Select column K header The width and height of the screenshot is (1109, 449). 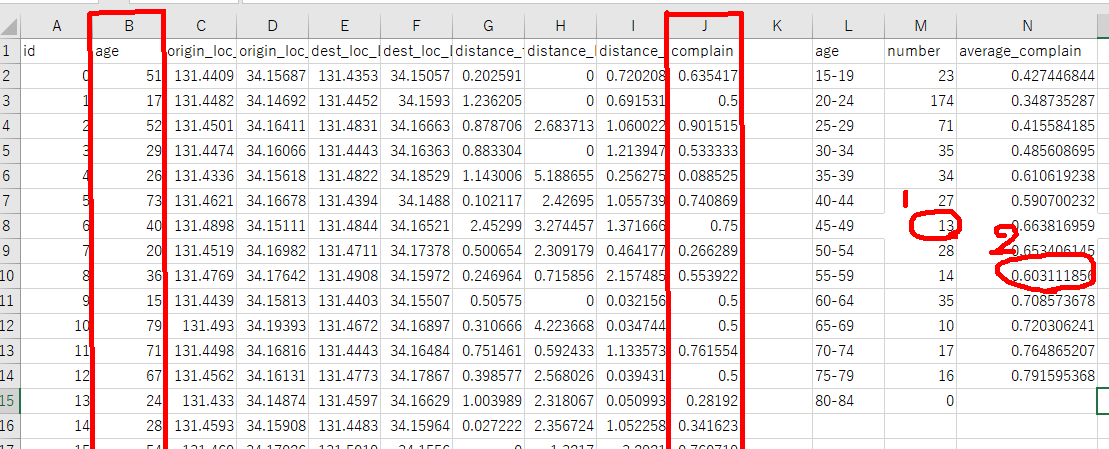click(x=776, y=27)
